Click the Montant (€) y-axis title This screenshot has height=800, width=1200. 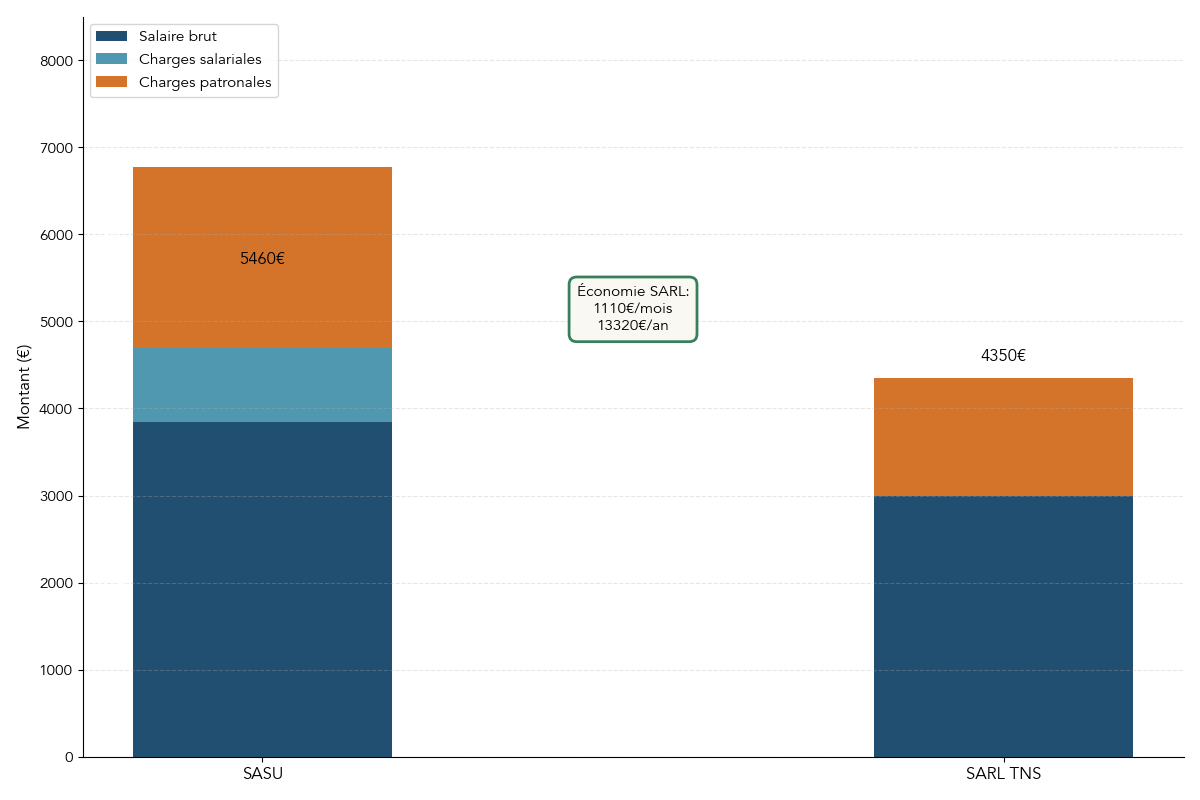coord(22,385)
